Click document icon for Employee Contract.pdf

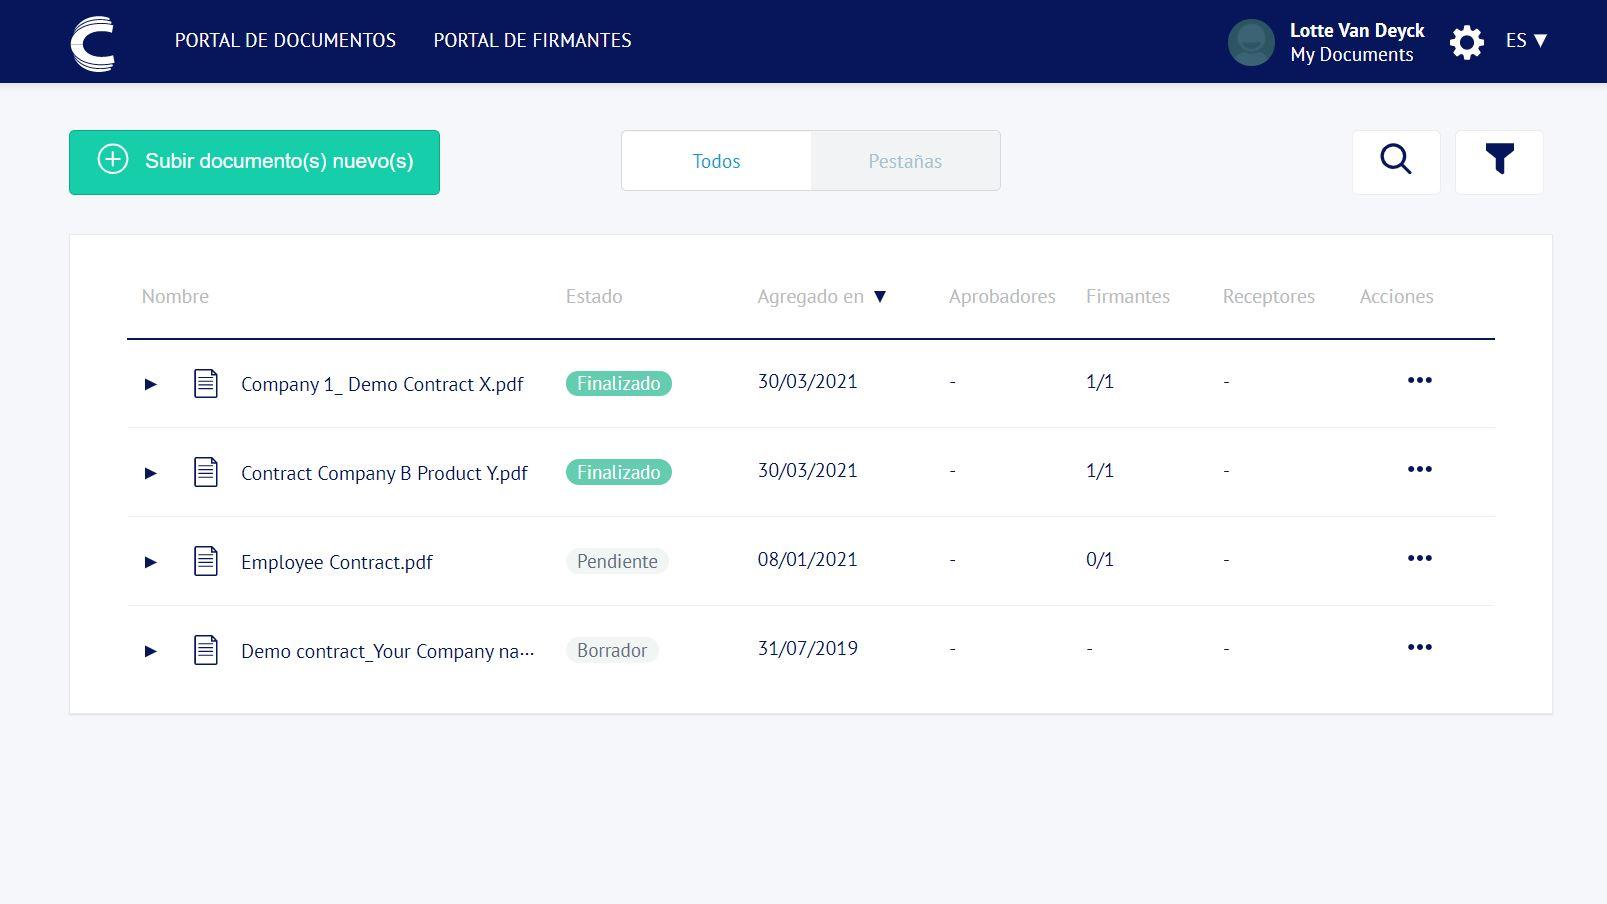[x=205, y=561]
